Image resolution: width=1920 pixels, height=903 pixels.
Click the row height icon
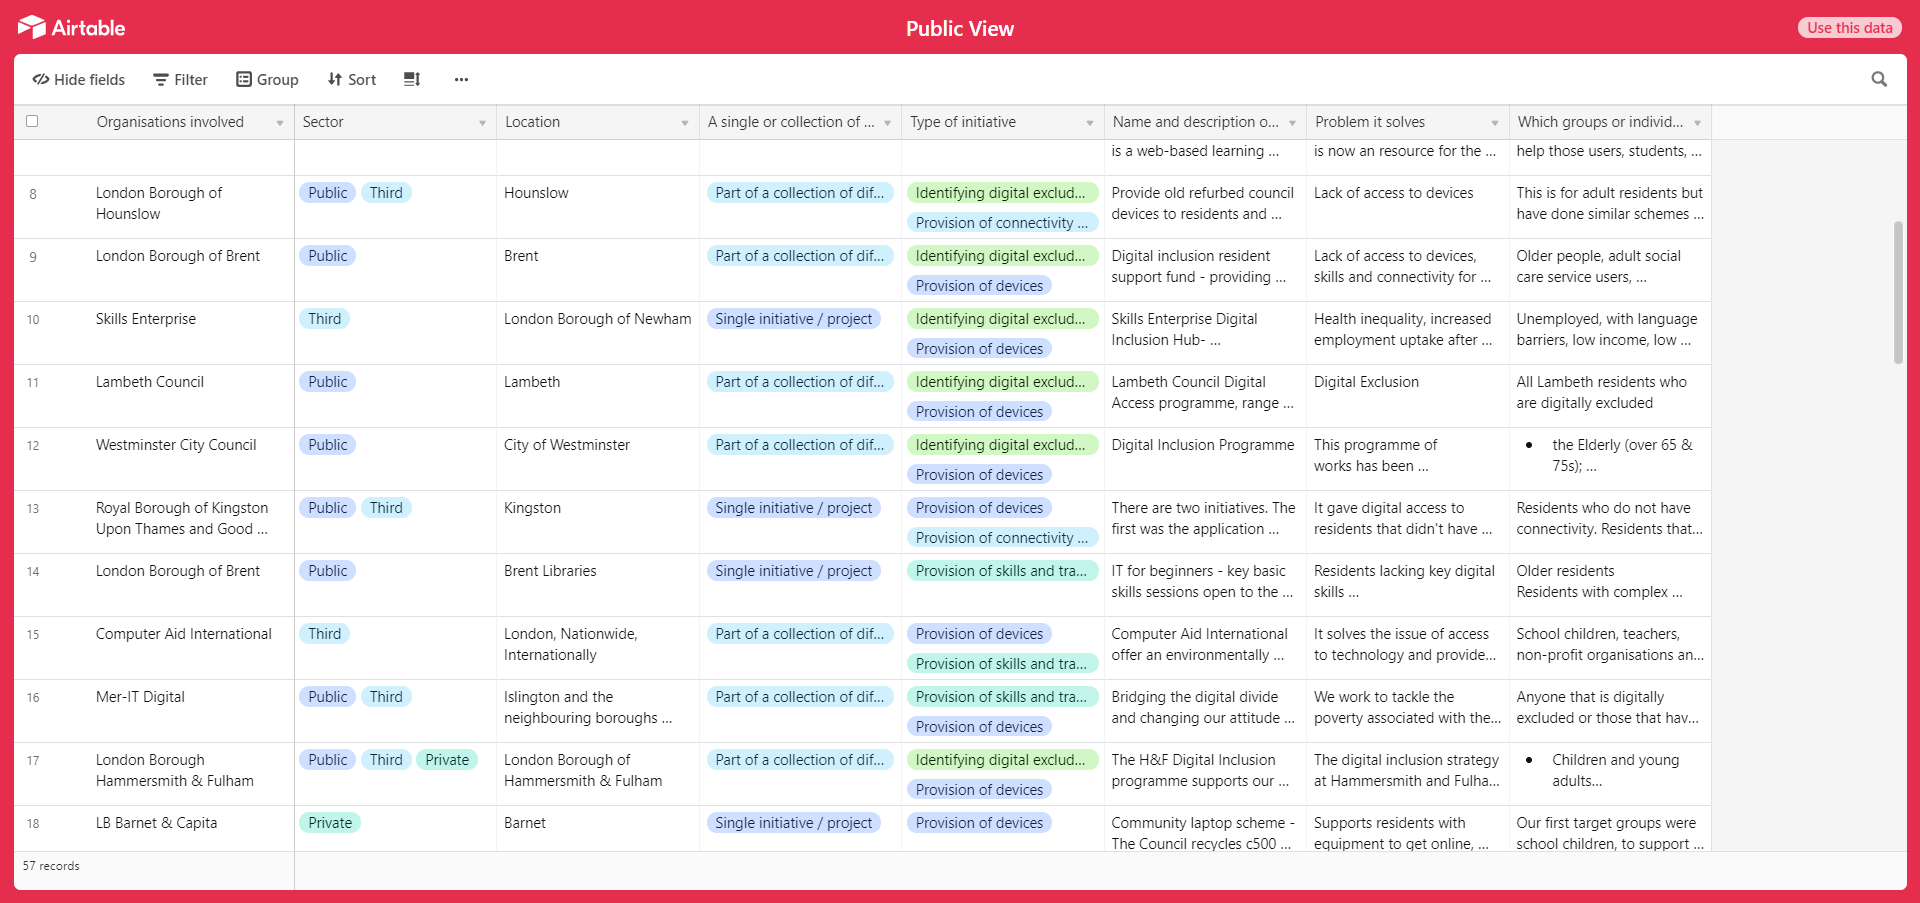tap(411, 79)
